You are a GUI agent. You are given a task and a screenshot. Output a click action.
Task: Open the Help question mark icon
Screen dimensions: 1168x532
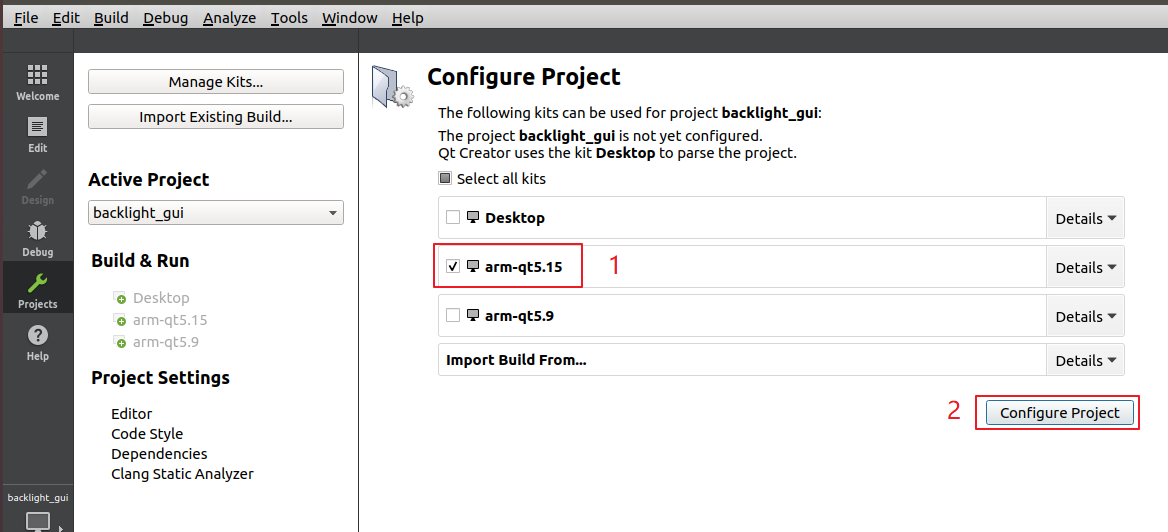[x=37, y=335]
